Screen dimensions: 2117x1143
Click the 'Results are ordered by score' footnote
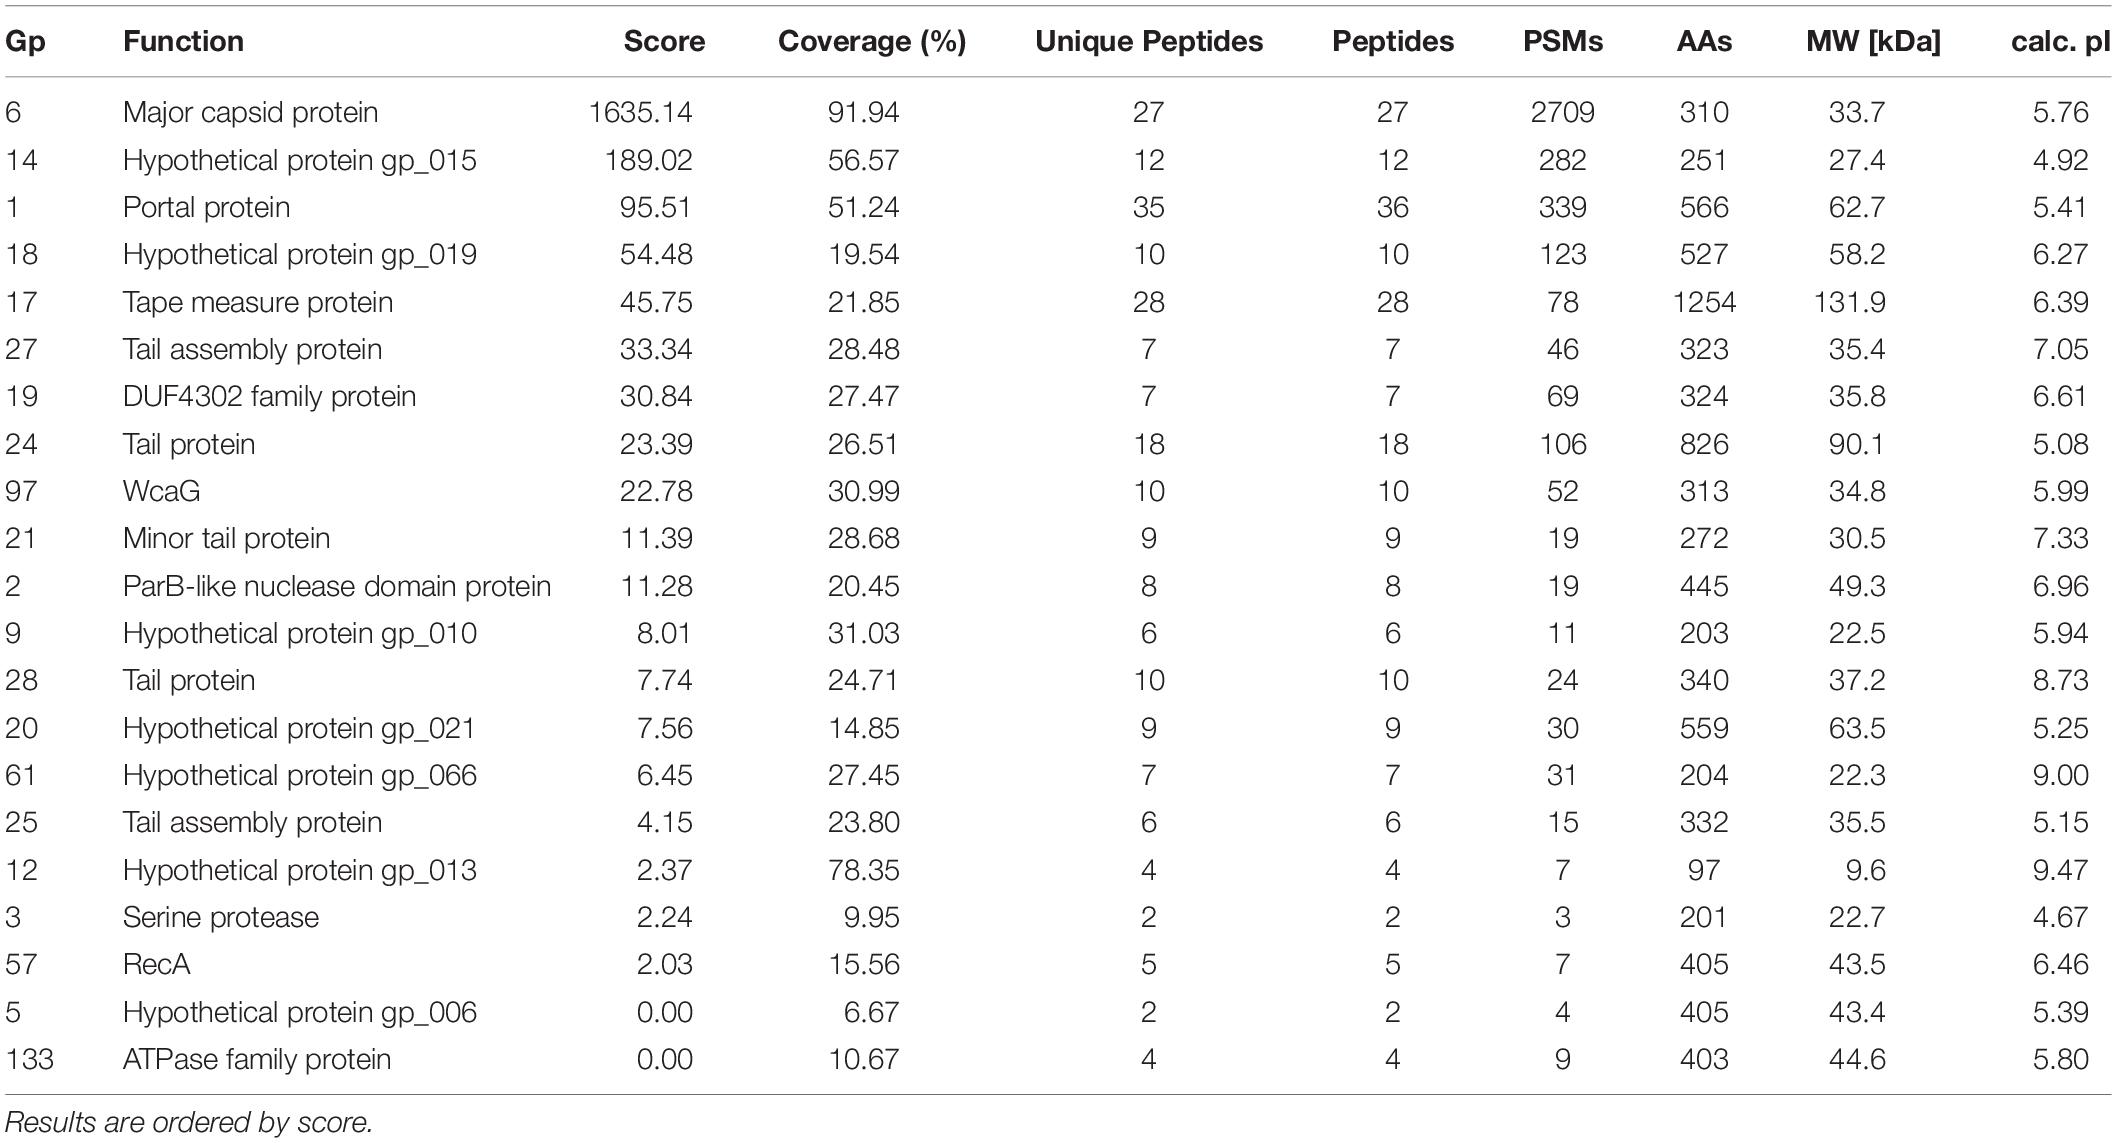(x=189, y=1123)
